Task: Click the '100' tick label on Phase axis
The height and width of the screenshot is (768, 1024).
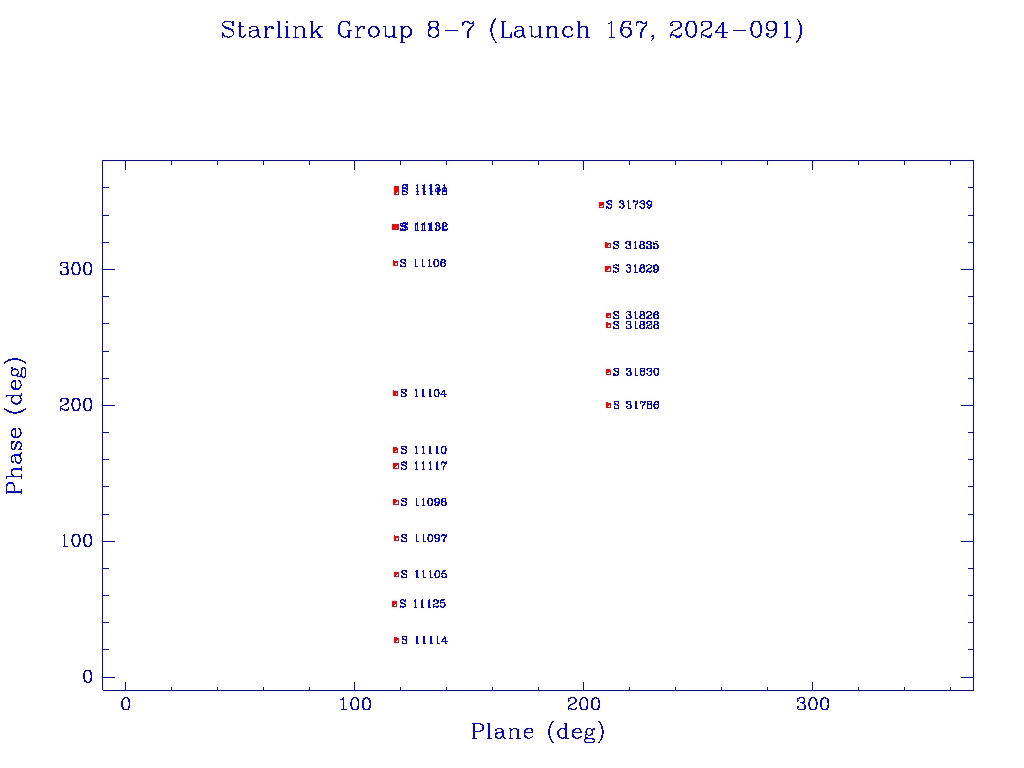Action: [x=76, y=541]
